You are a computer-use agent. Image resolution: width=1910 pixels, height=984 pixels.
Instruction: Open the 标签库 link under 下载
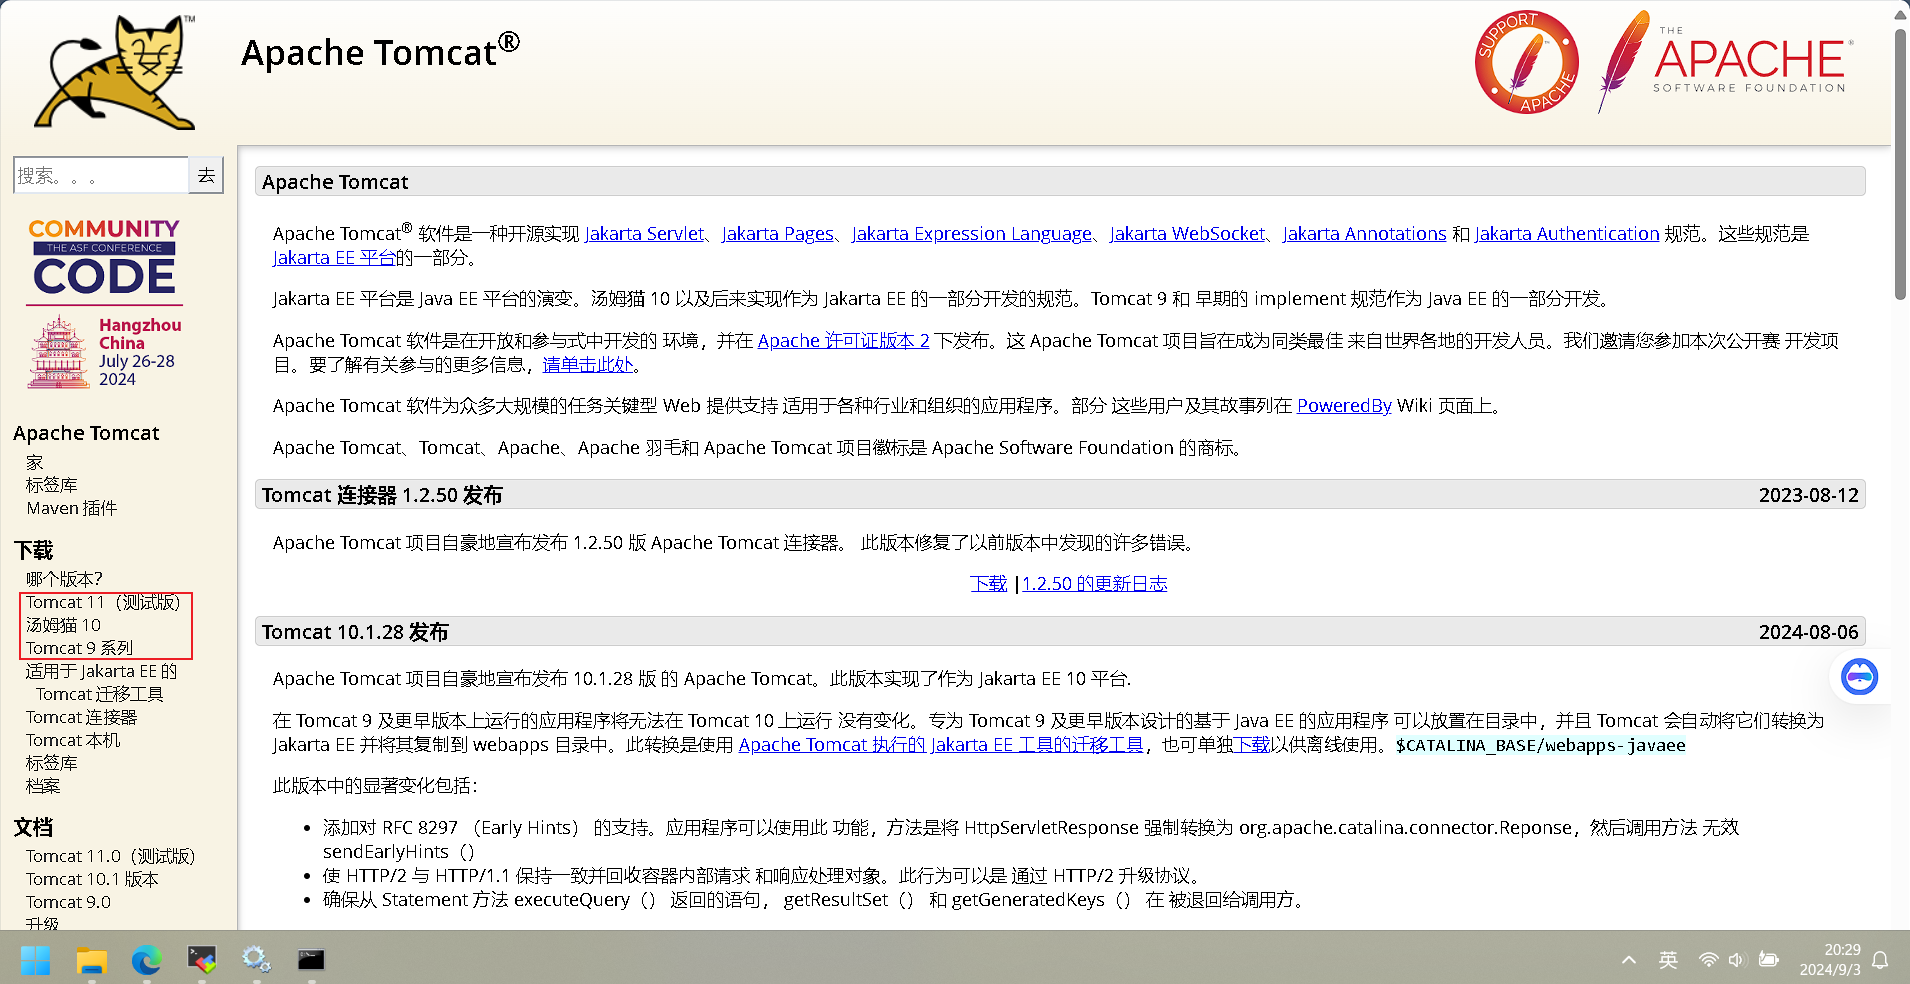52,763
